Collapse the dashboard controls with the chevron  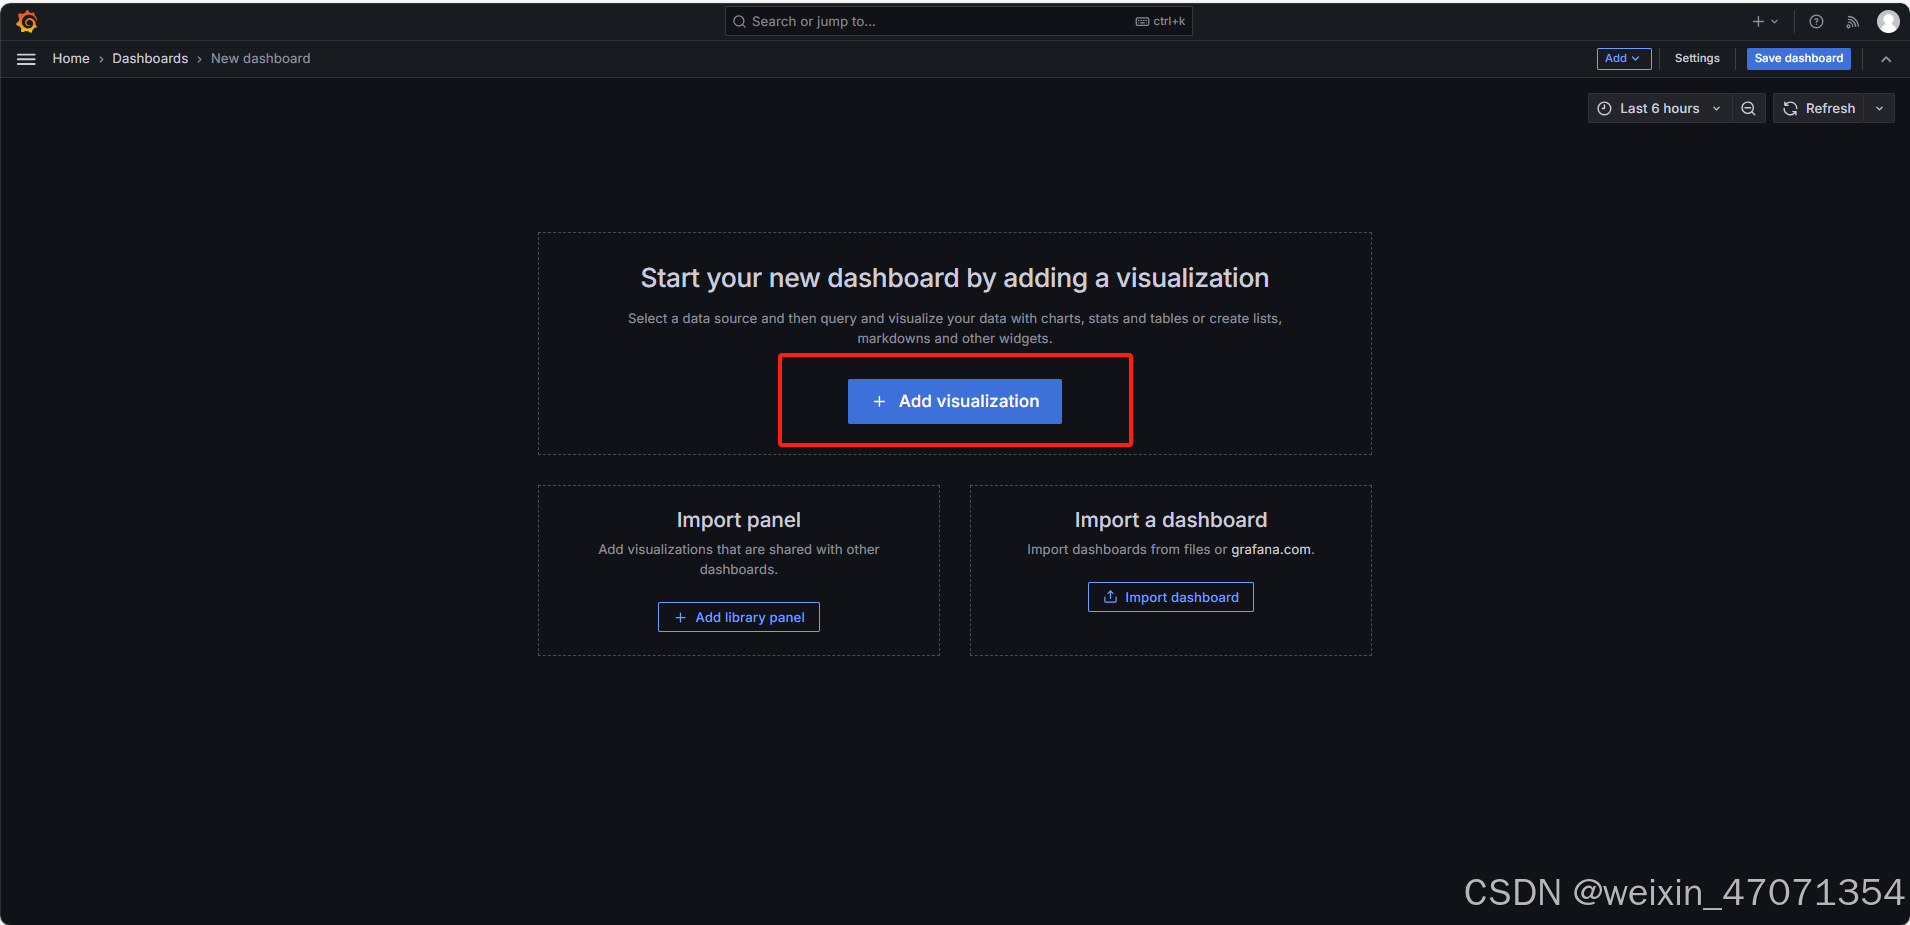click(1886, 58)
